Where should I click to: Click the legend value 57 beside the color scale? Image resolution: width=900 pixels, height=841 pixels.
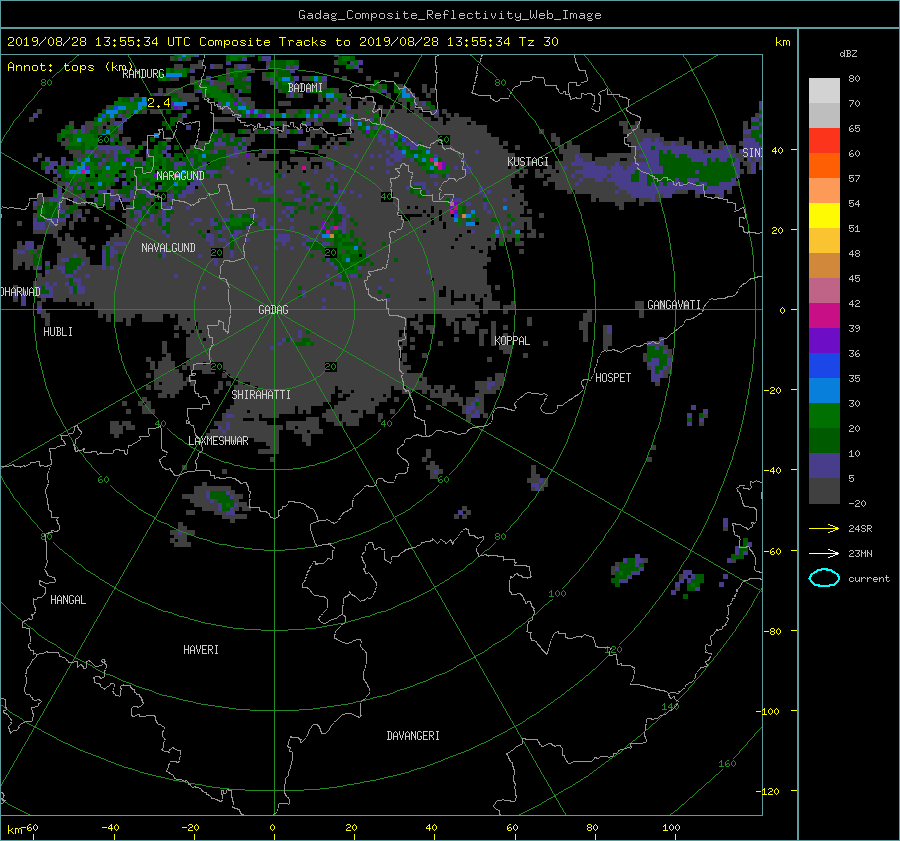pos(854,179)
